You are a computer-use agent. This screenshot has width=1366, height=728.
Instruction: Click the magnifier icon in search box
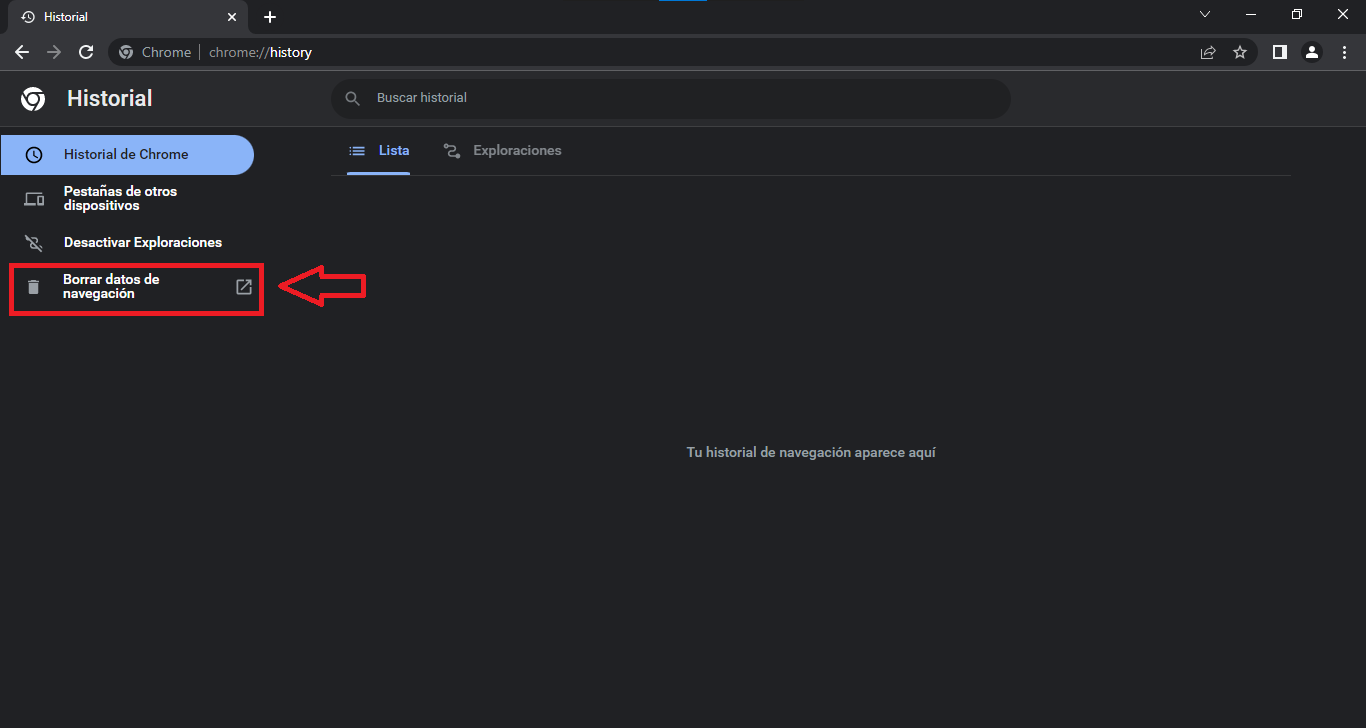(352, 98)
